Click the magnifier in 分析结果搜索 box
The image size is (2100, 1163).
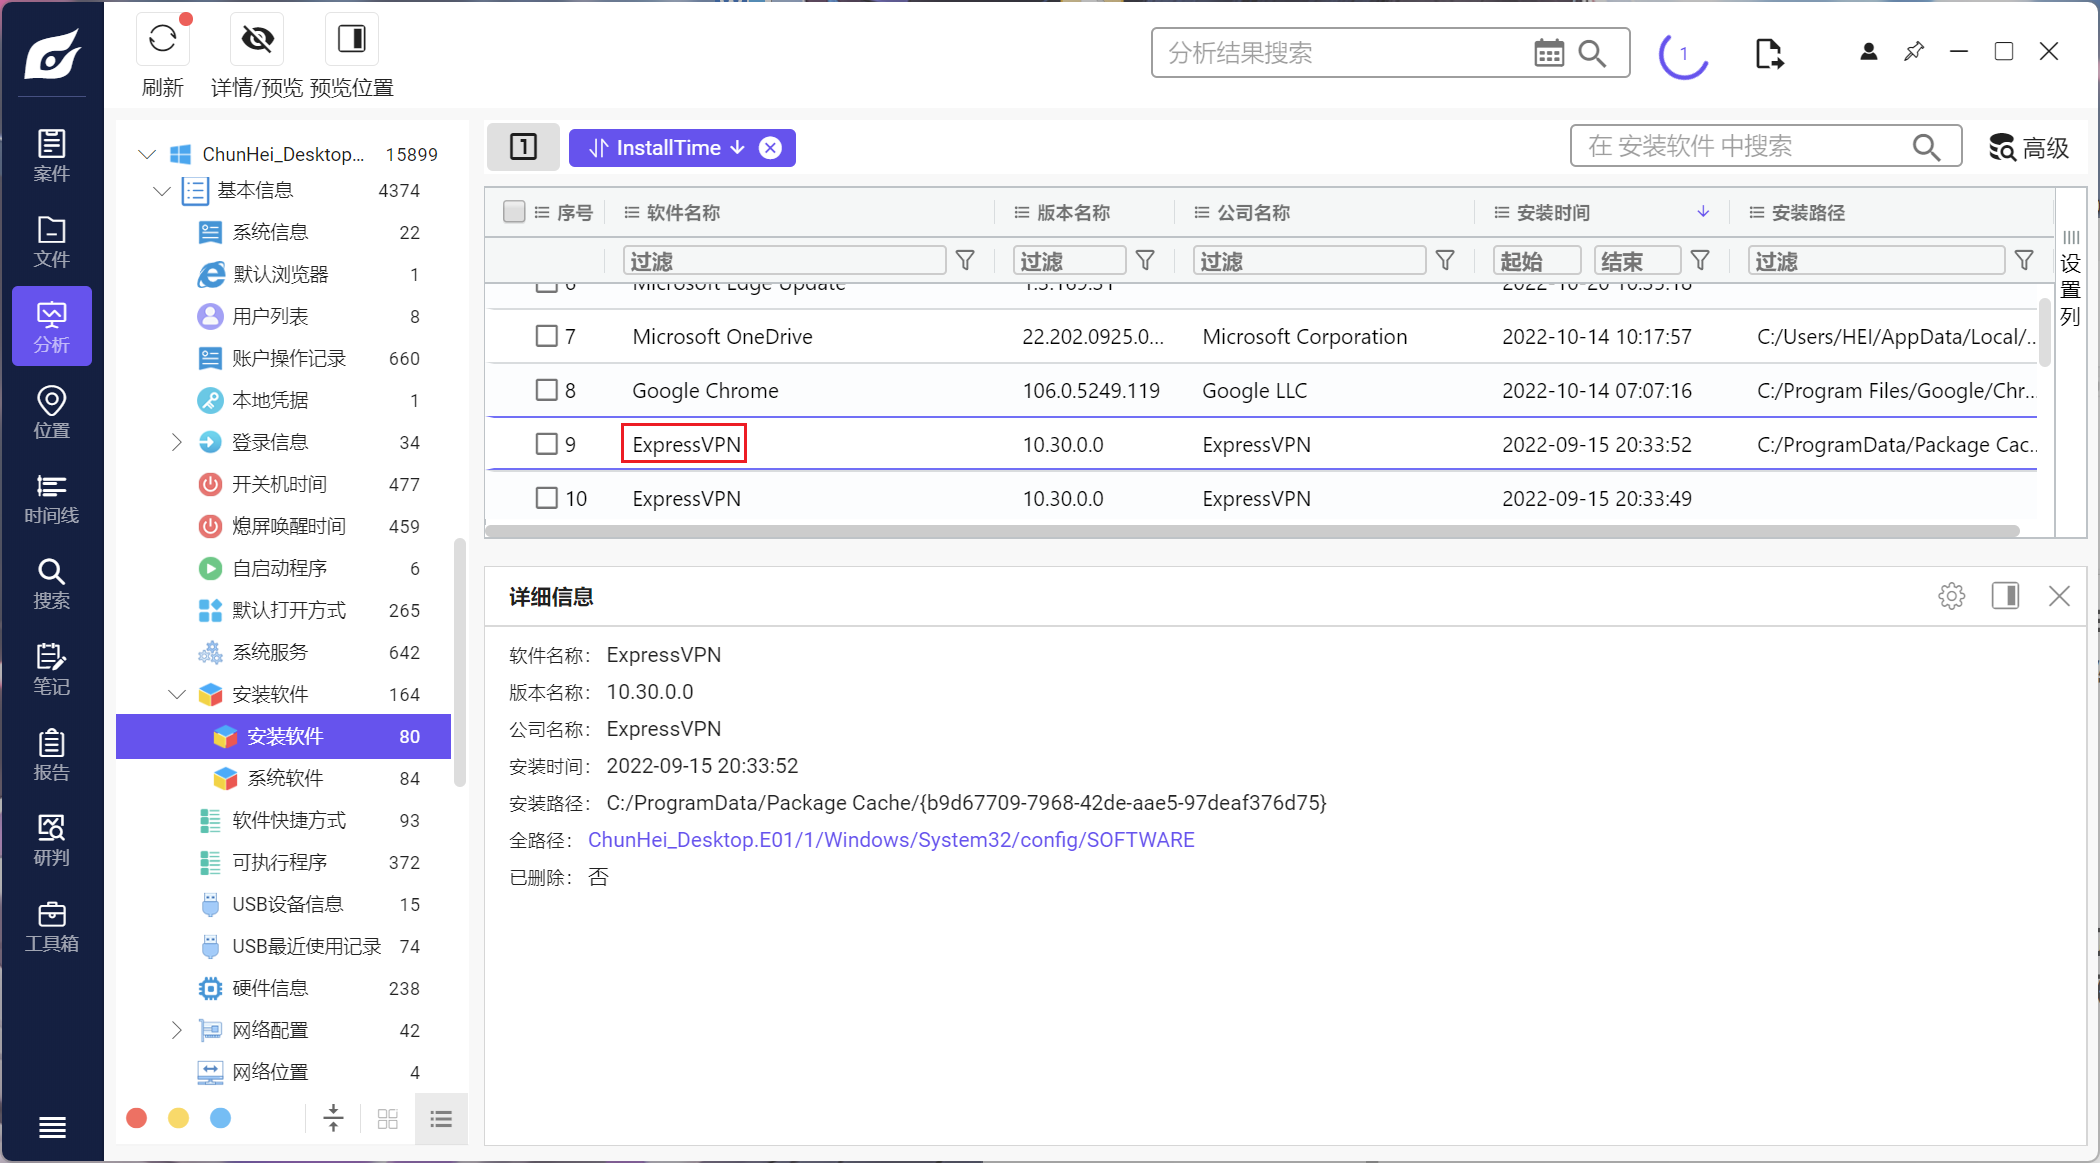1592,53
